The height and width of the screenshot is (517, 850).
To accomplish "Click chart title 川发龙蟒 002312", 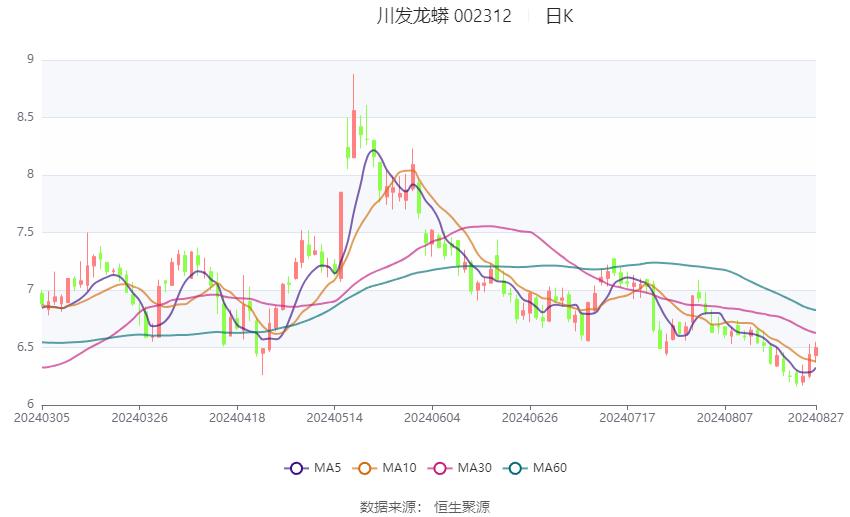I will pyautogui.click(x=444, y=16).
